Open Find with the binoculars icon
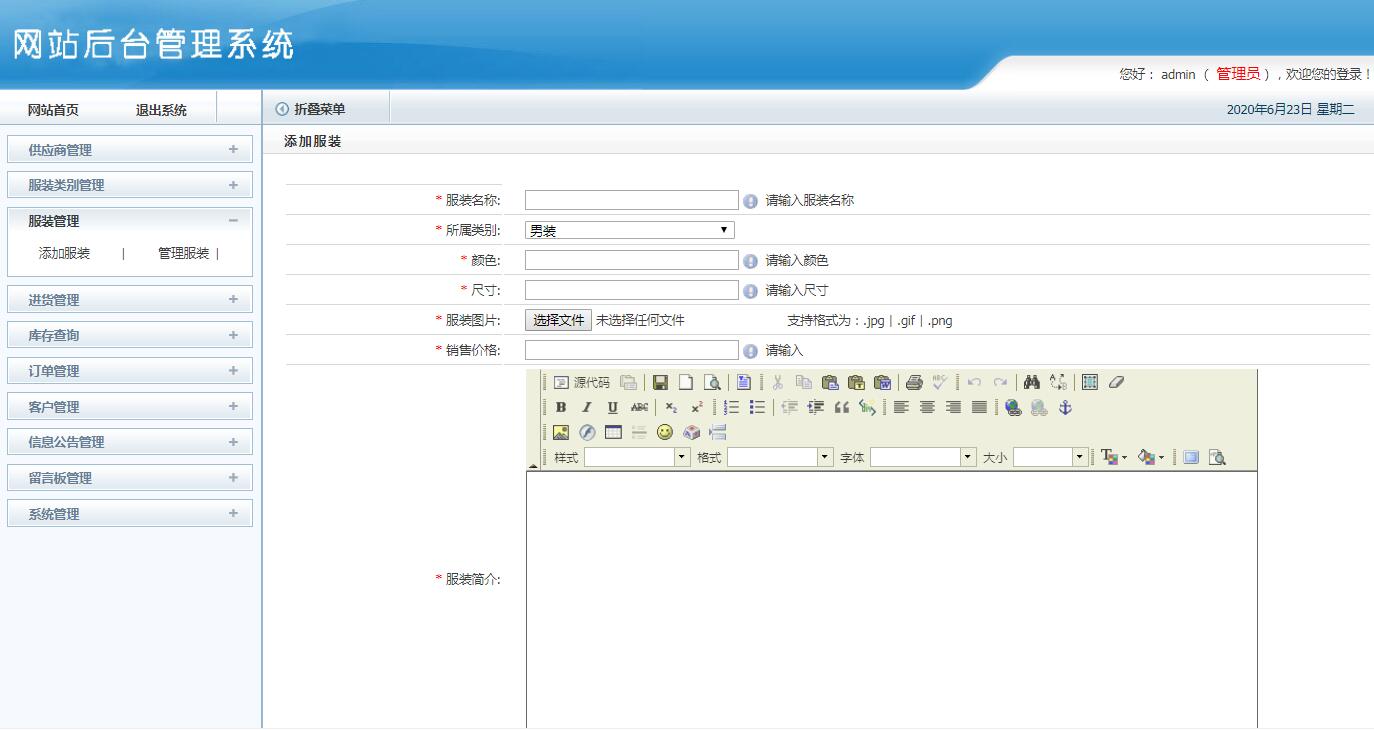The height and width of the screenshot is (730, 1374). [x=1032, y=382]
